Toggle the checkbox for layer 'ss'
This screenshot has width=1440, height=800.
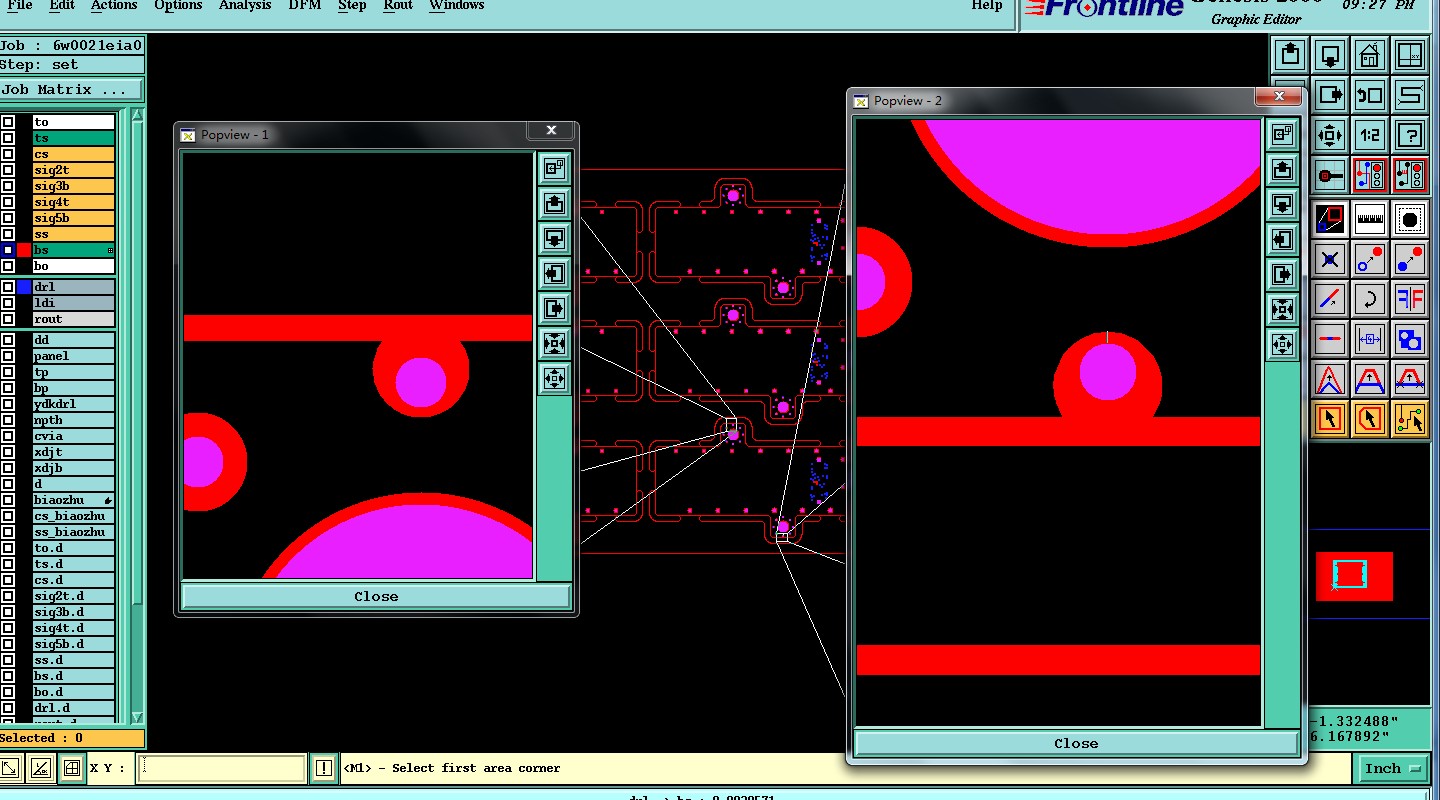click(8, 234)
